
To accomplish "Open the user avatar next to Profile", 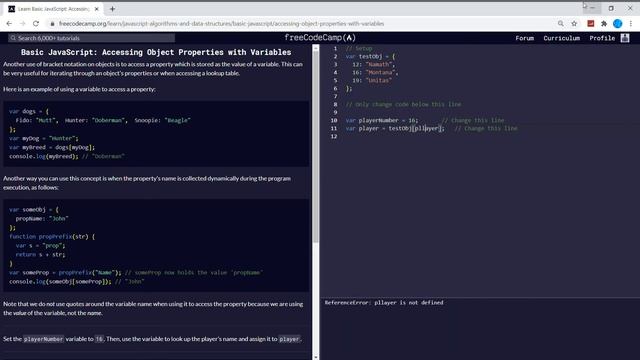I will click(x=625, y=38).
